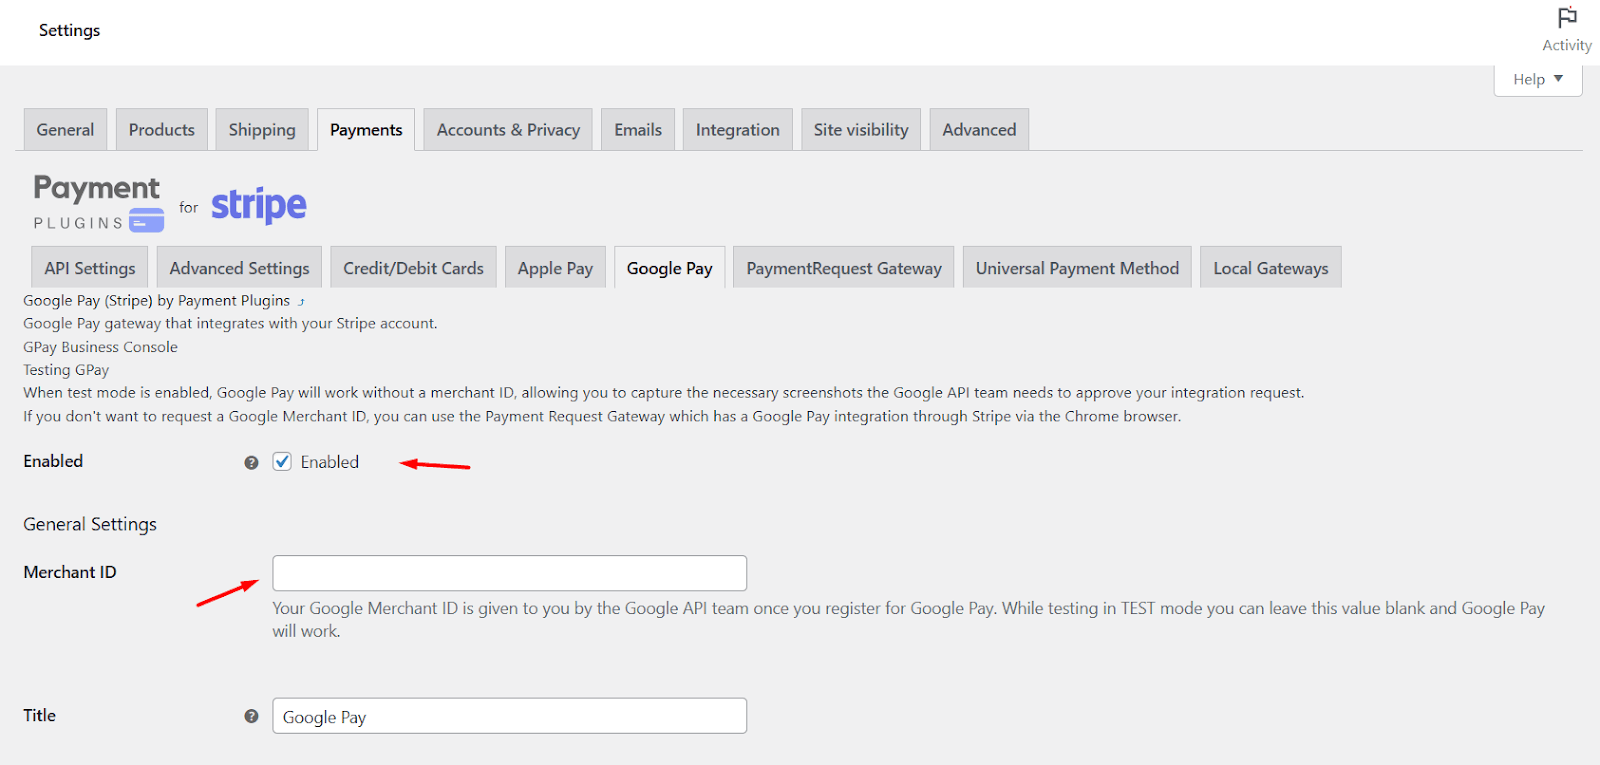This screenshot has width=1600, height=765.
Task: Switch to the General settings tab
Action: click(x=65, y=130)
